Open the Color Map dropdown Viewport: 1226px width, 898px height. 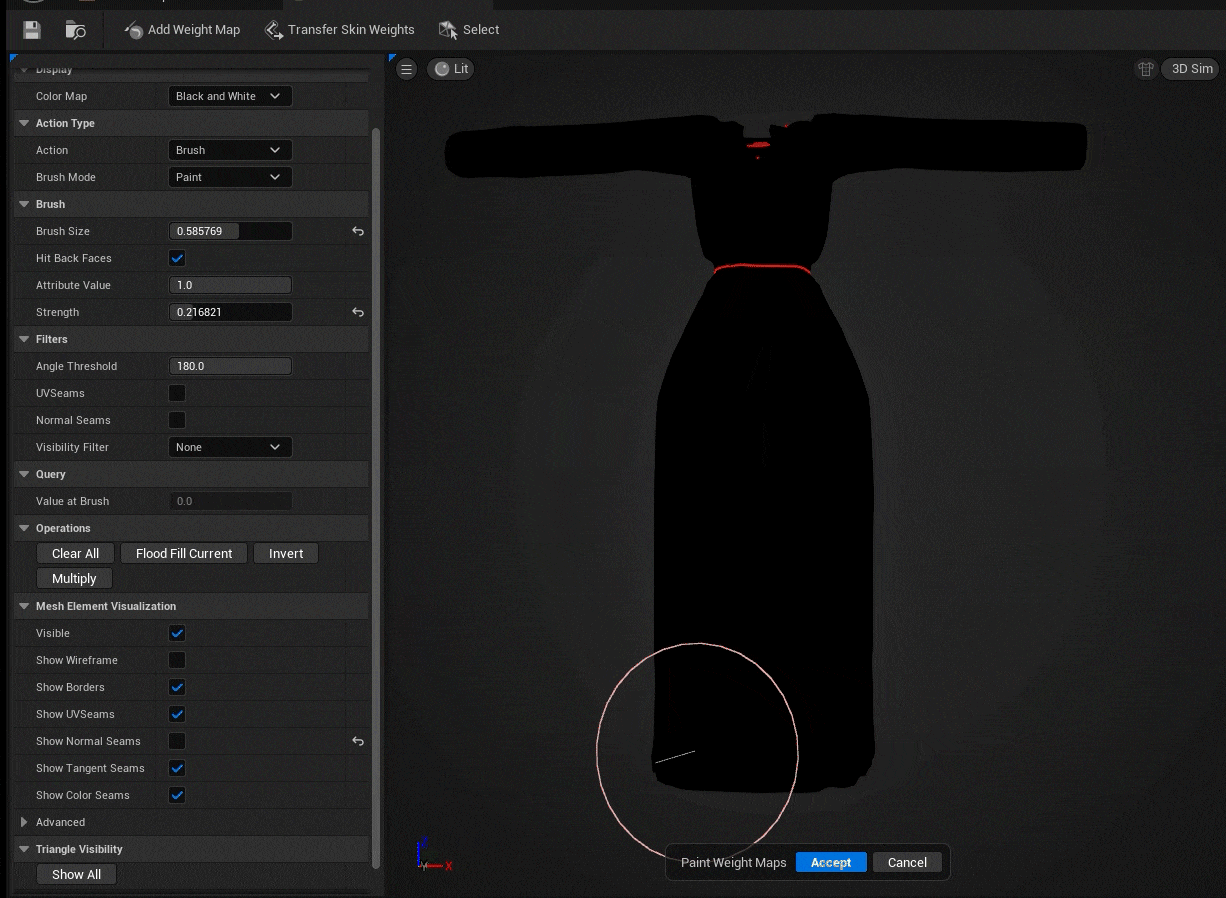click(x=230, y=96)
